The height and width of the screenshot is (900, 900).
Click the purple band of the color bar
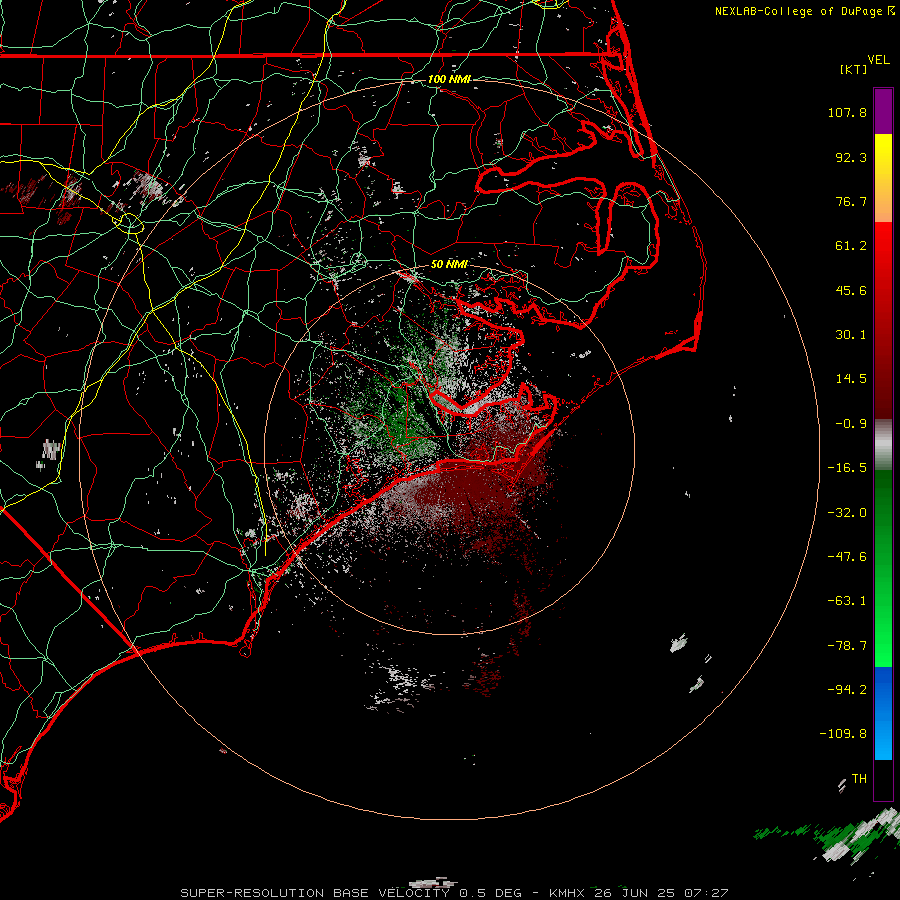883,111
